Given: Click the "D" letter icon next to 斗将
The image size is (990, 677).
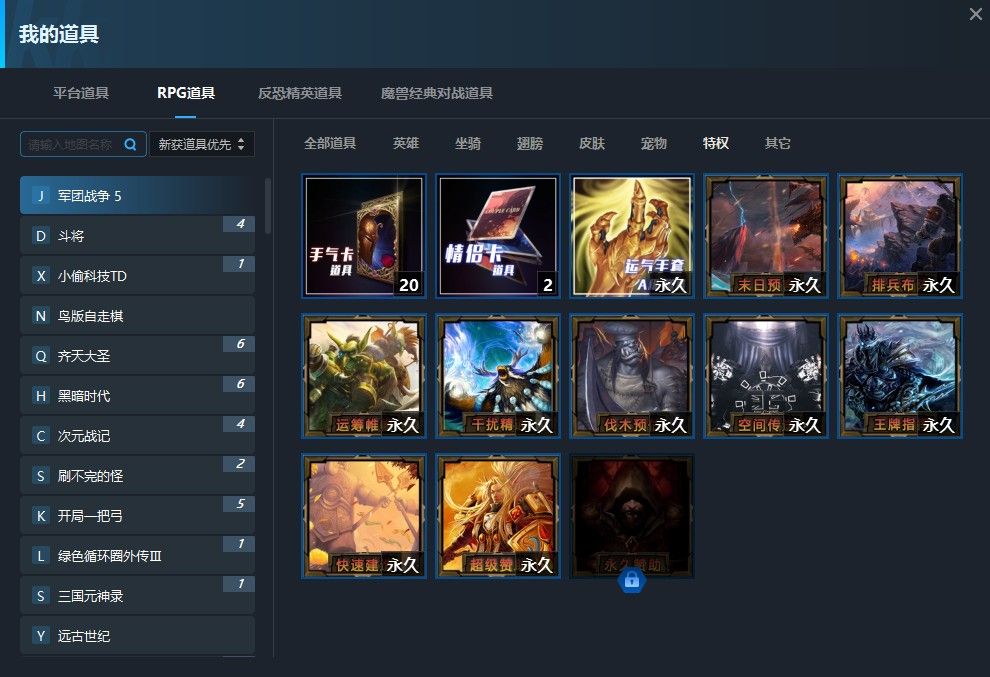Looking at the screenshot, I should (x=40, y=236).
